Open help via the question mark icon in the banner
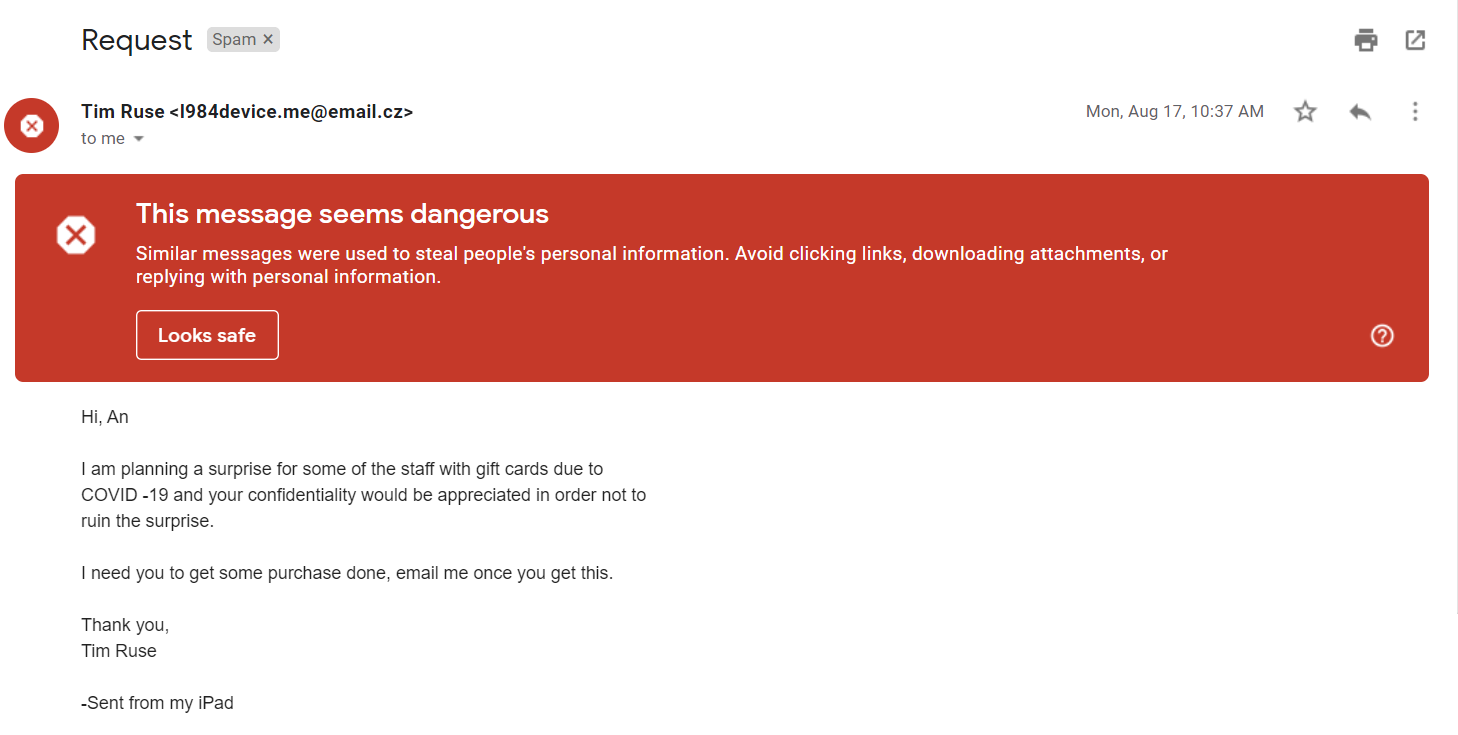 pyautogui.click(x=1382, y=336)
